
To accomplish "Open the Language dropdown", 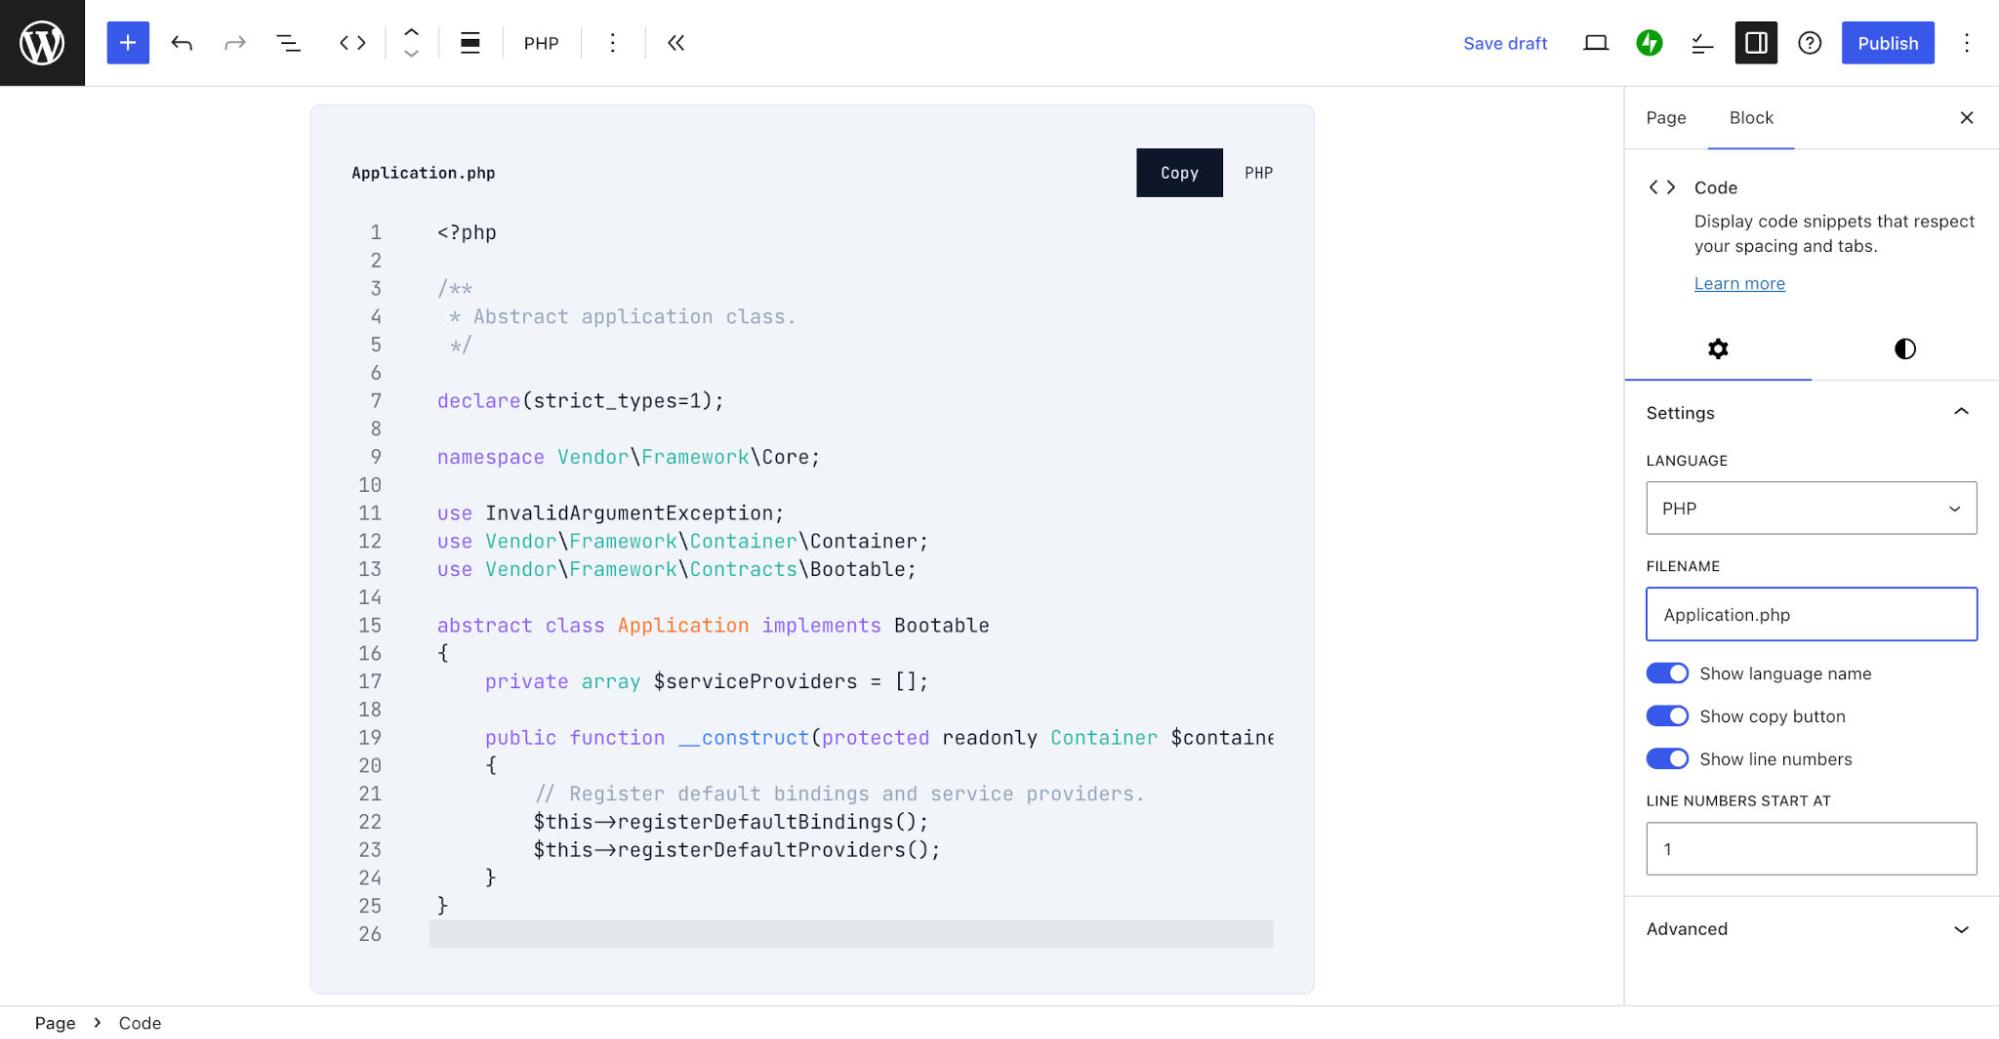I will point(1810,508).
